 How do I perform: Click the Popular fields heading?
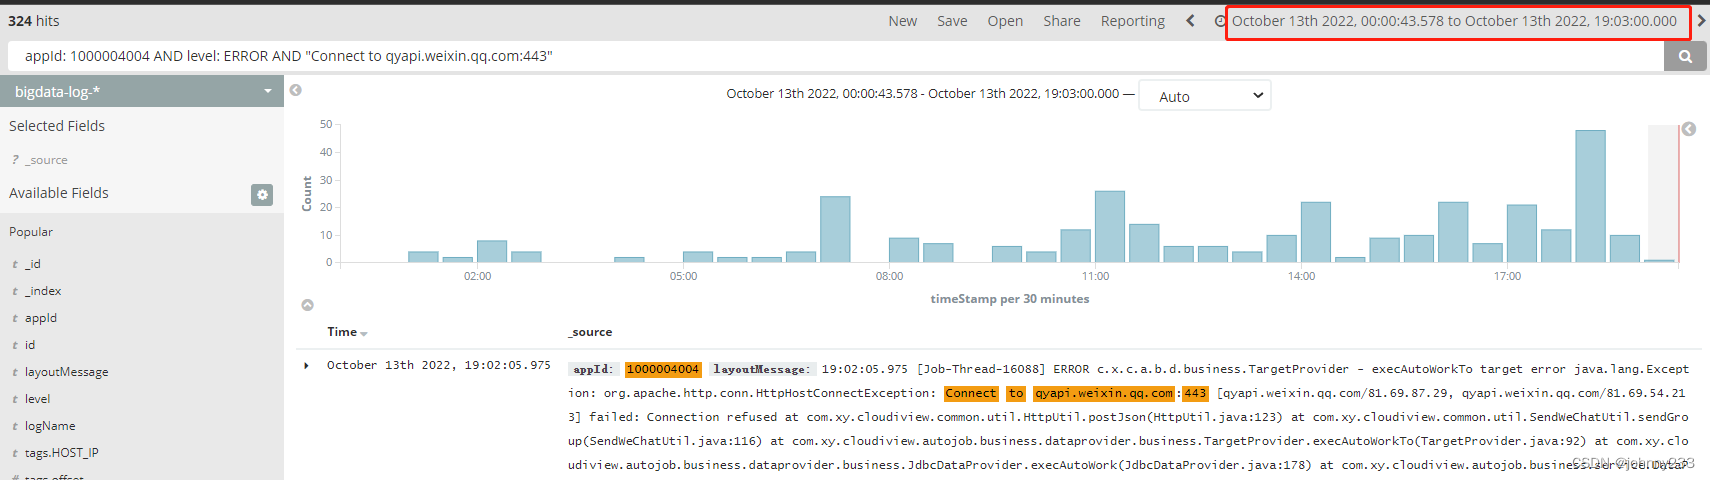tap(31, 232)
